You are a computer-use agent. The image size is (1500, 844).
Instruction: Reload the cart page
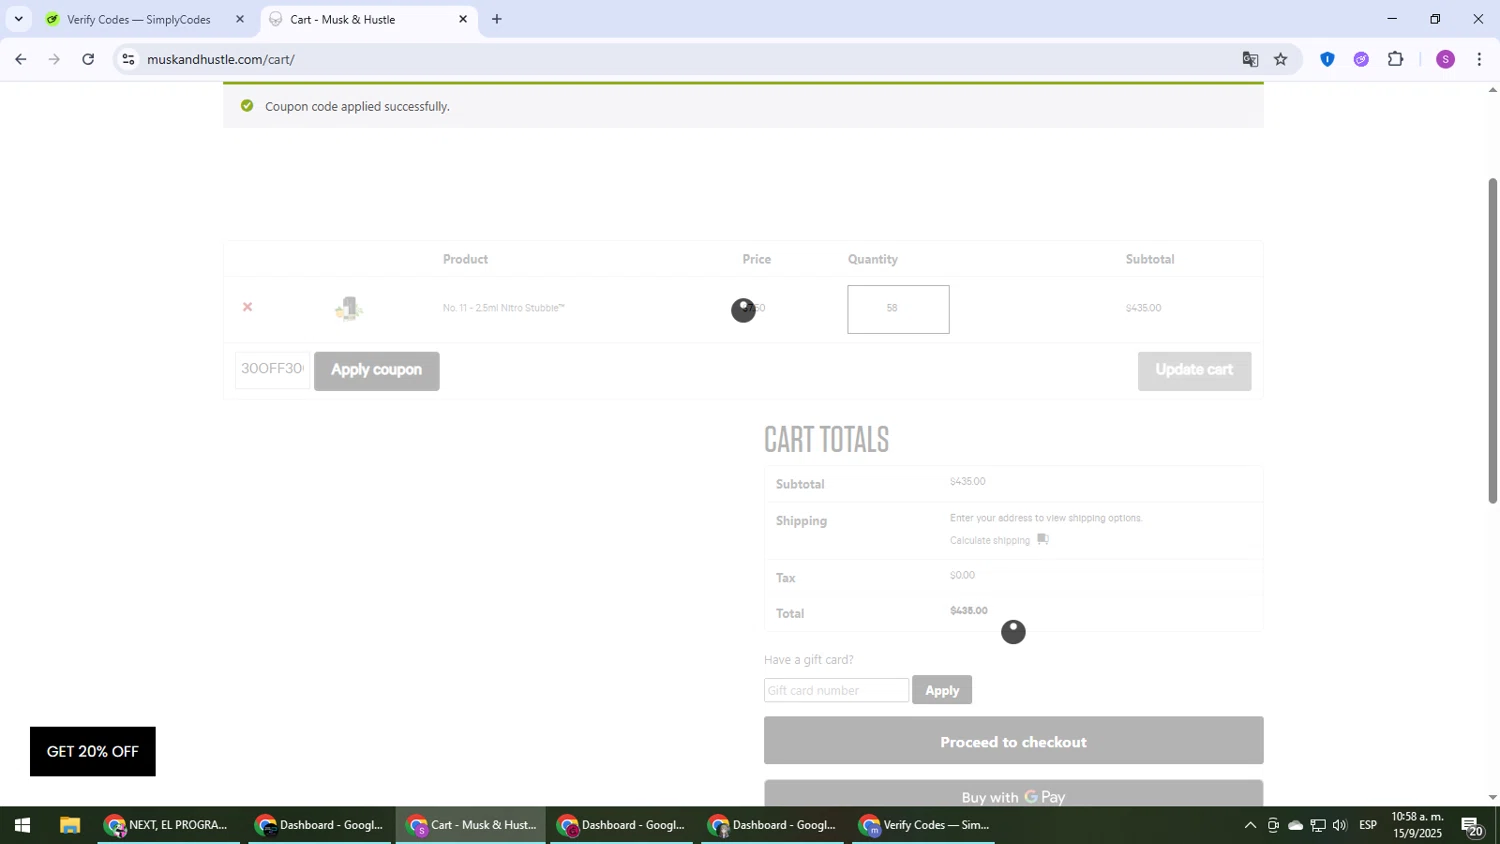tap(88, 60)
